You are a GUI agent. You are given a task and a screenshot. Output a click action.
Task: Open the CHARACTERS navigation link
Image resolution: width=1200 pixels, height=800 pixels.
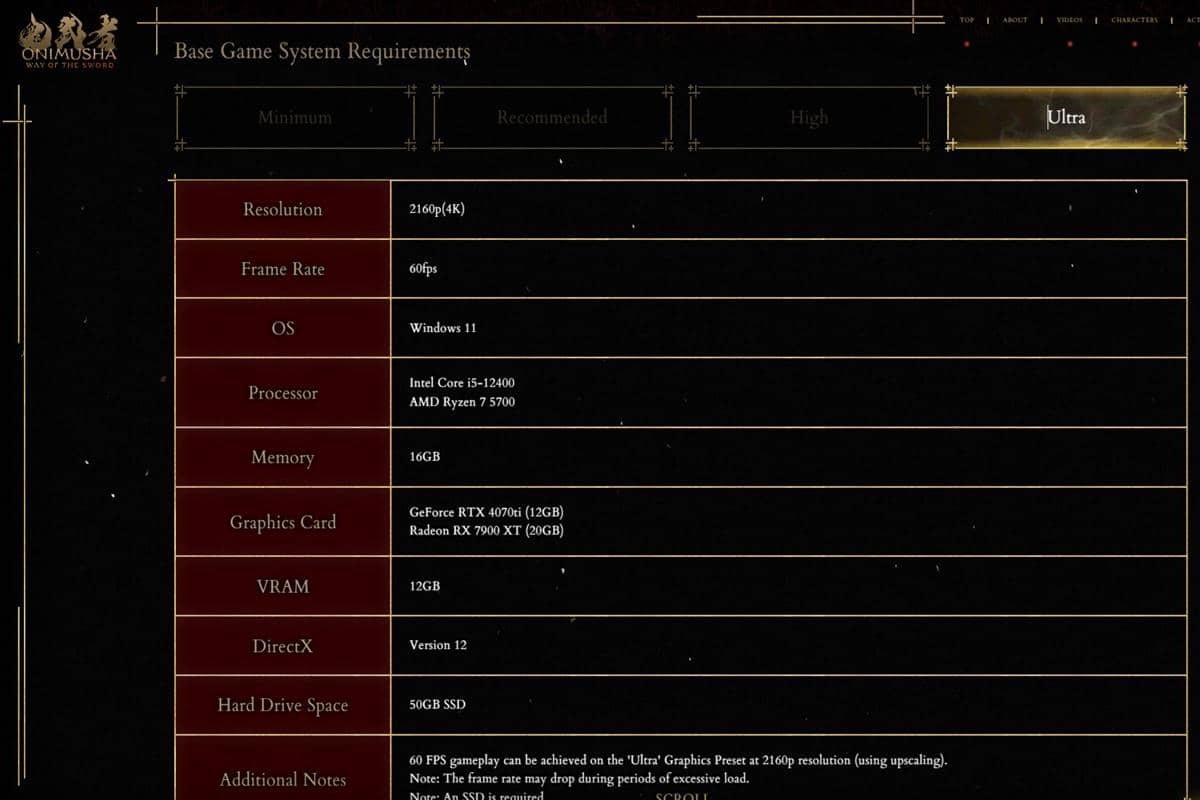point(1134,20)
